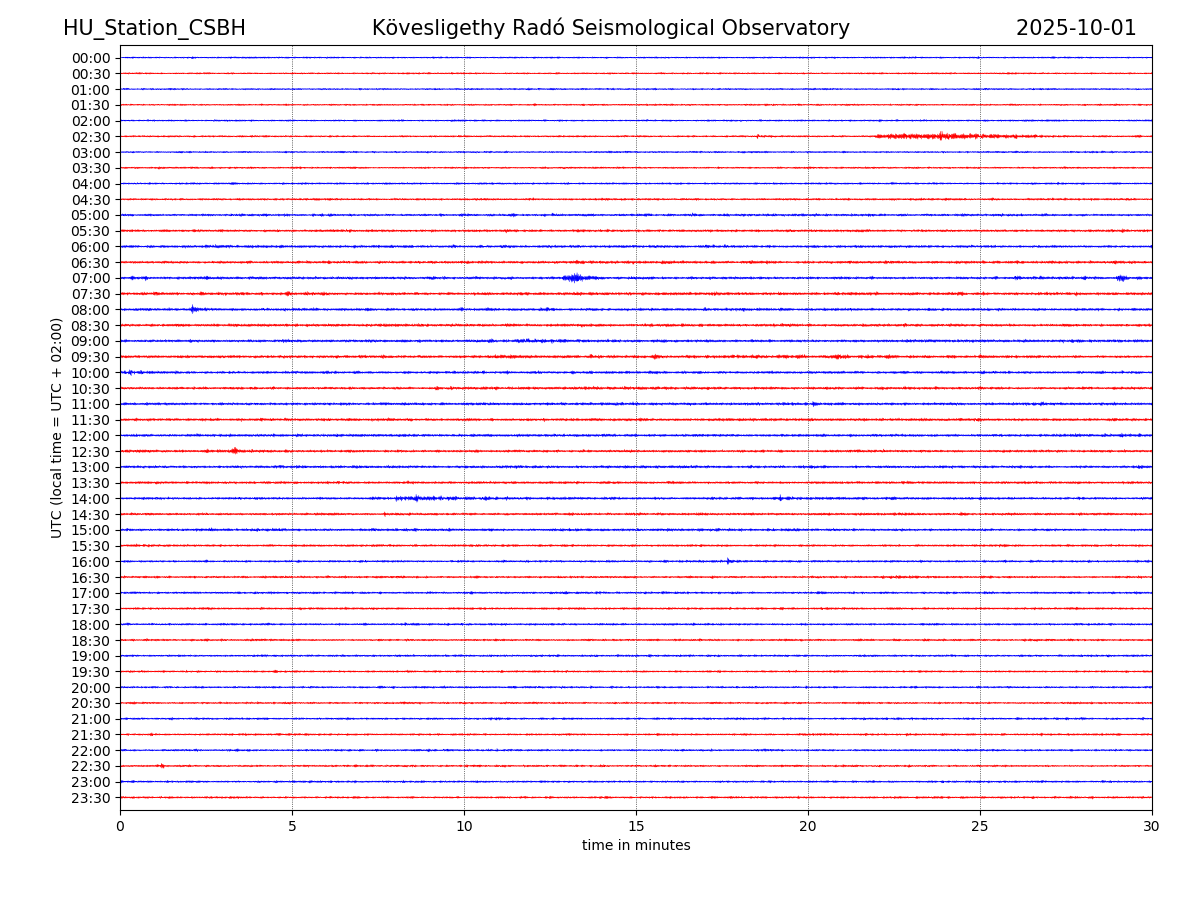Click the blue burst near minute 13 on the 07:00 trace
Viewport: 1200px width, 900px height.
pyautogui.click(x=574, y=278)
